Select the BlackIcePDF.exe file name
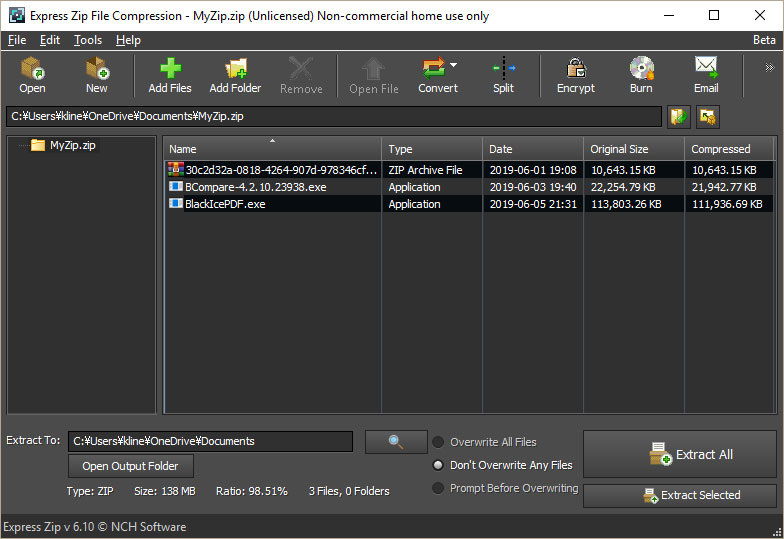Image resolution: width=784 pixels, height=539 pixels. click(x=225, y=204)
